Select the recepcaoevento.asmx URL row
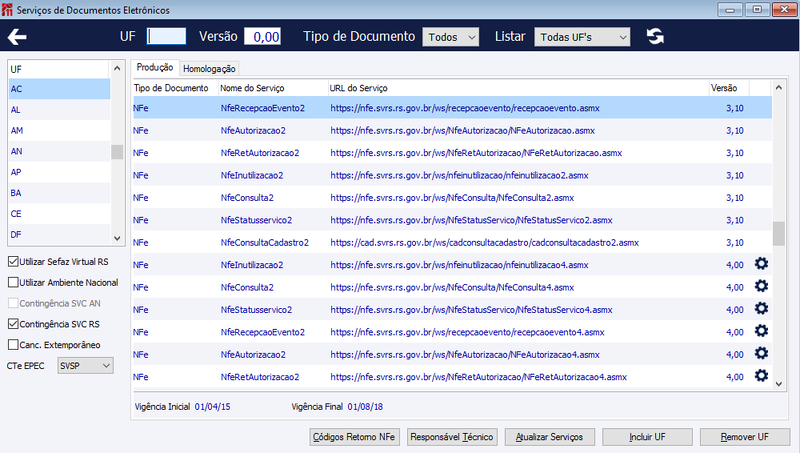Viewport: 800px width, 453px height. [453, 108]
